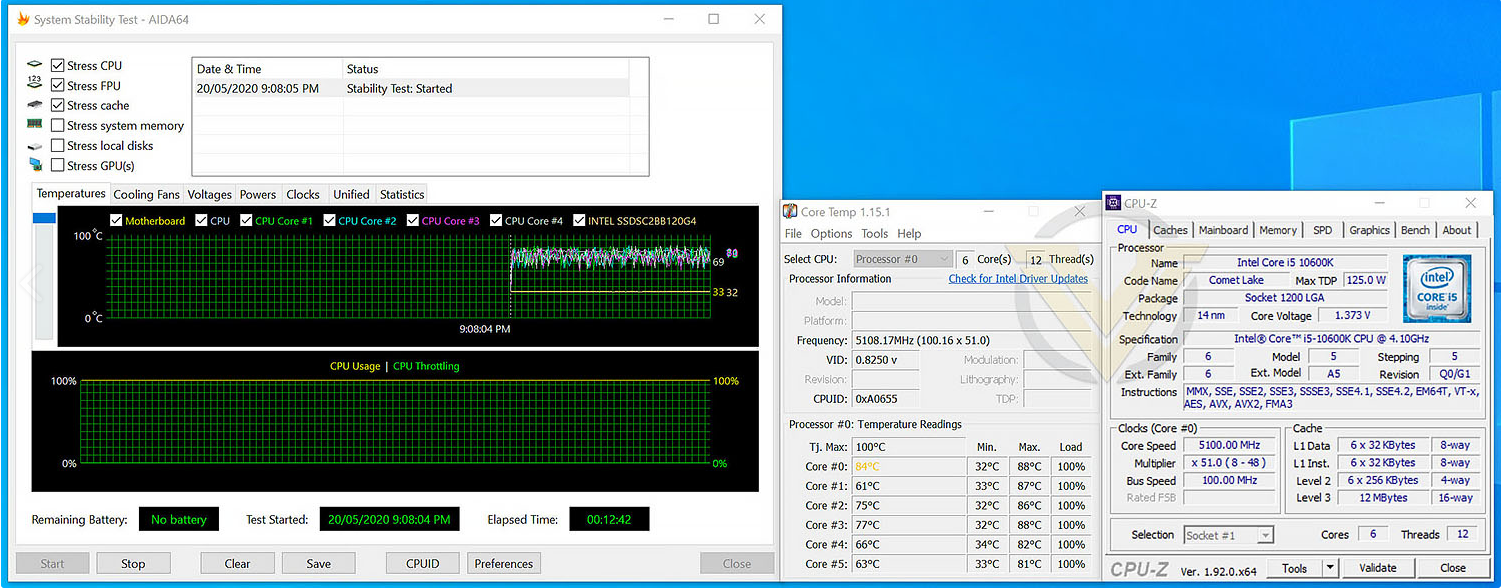Open Options menu in Core Temp
Image resolution: width=1501 pixels, height=588 pixels.
831,233
